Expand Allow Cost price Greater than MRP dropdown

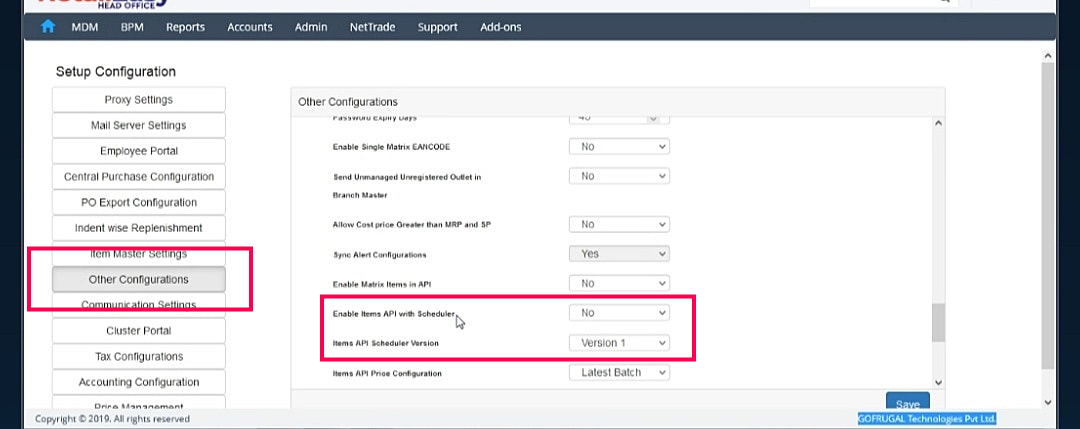pyautogui.click(x=619, y=225)
